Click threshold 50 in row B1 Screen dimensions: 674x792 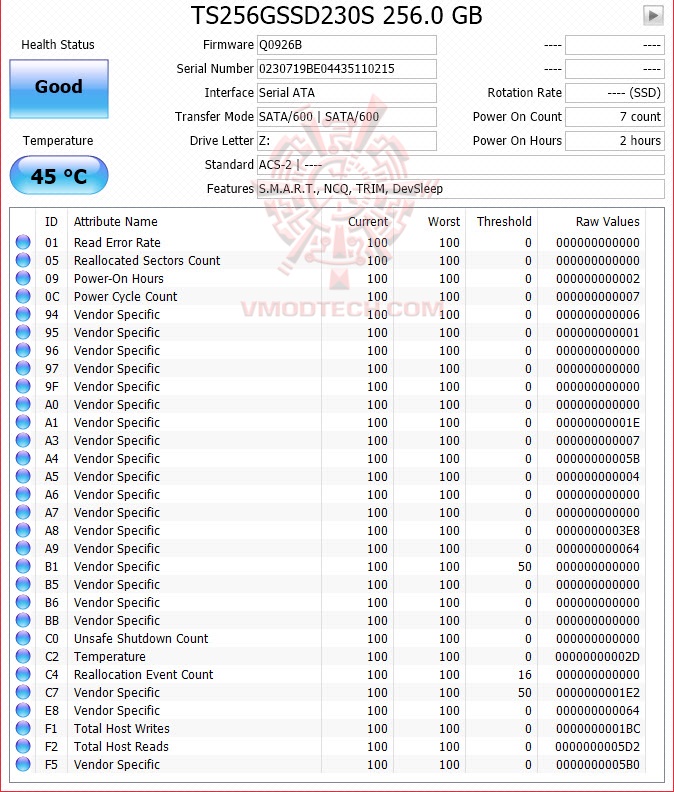tap(524, 567)
